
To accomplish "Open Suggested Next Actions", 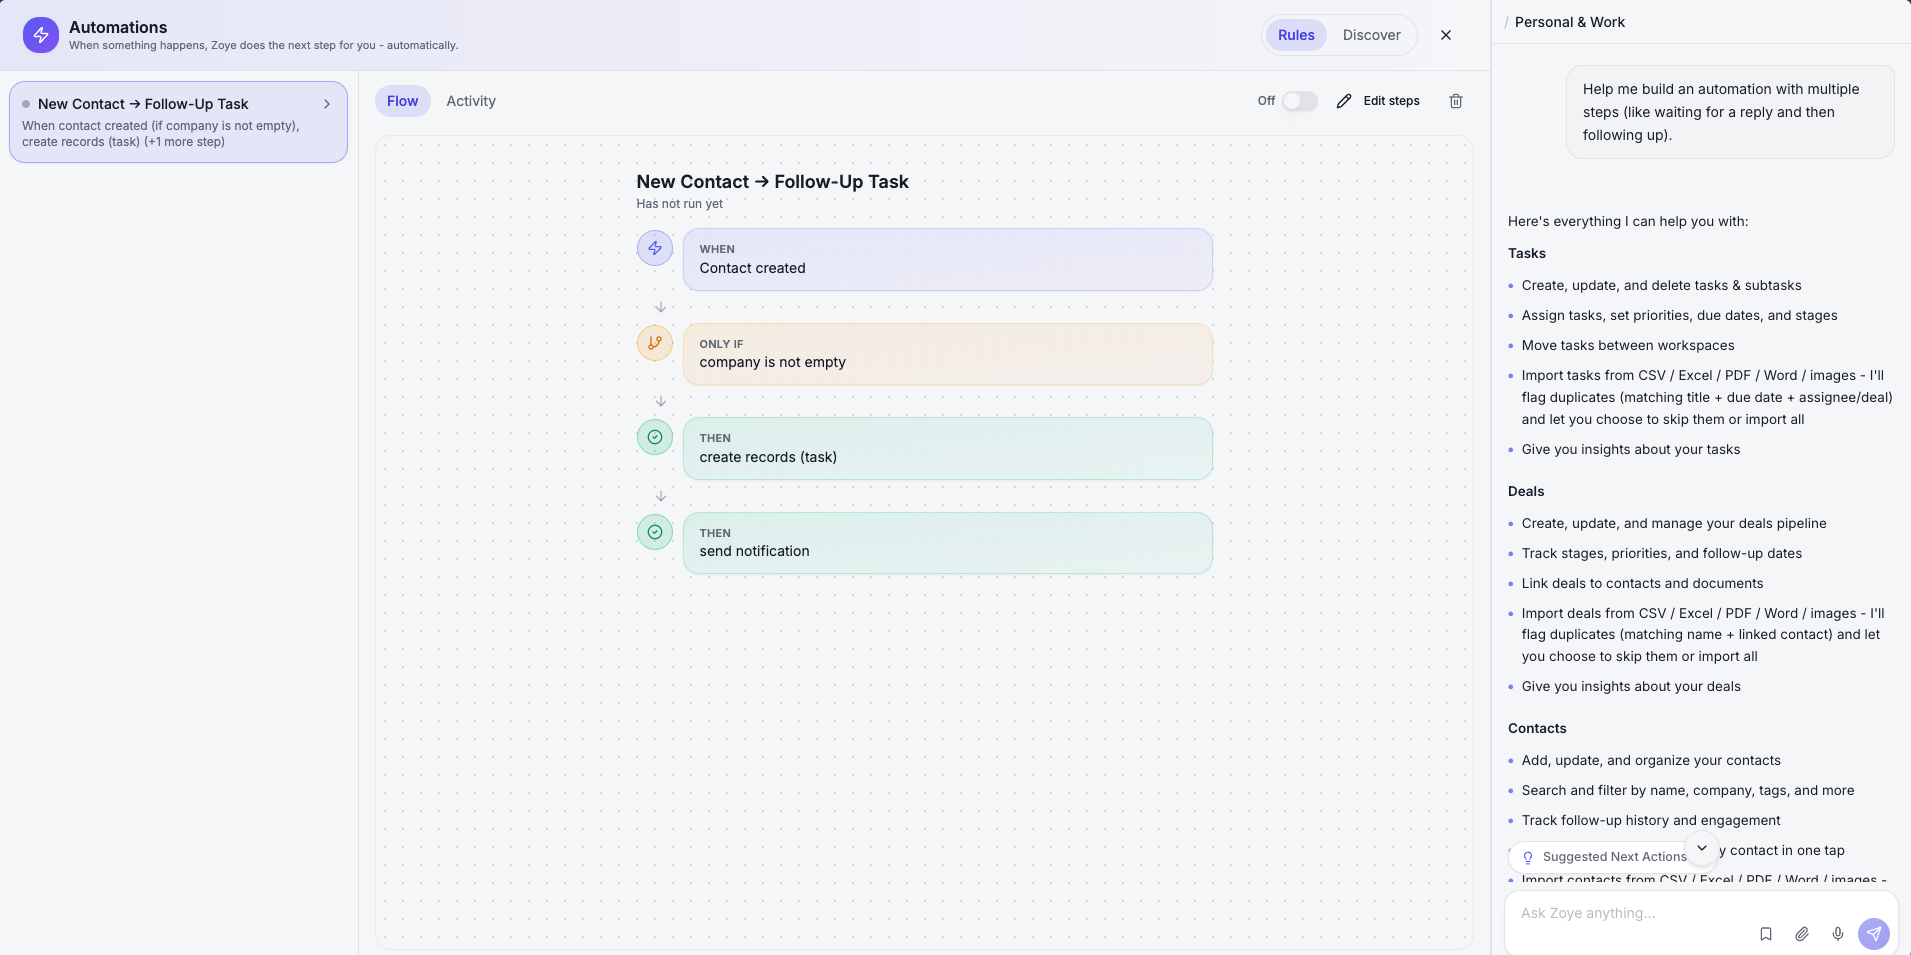I will coord(1603,857).
